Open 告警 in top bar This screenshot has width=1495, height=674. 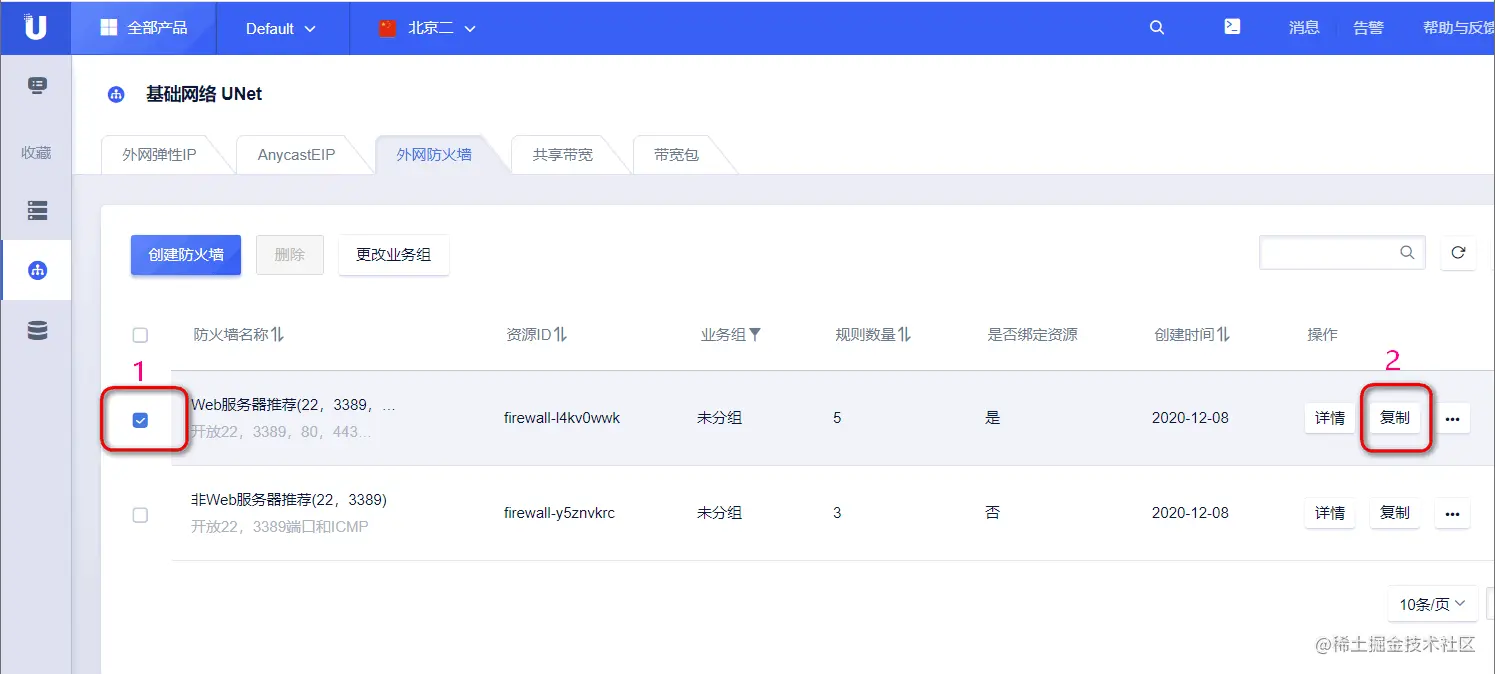1369,28
